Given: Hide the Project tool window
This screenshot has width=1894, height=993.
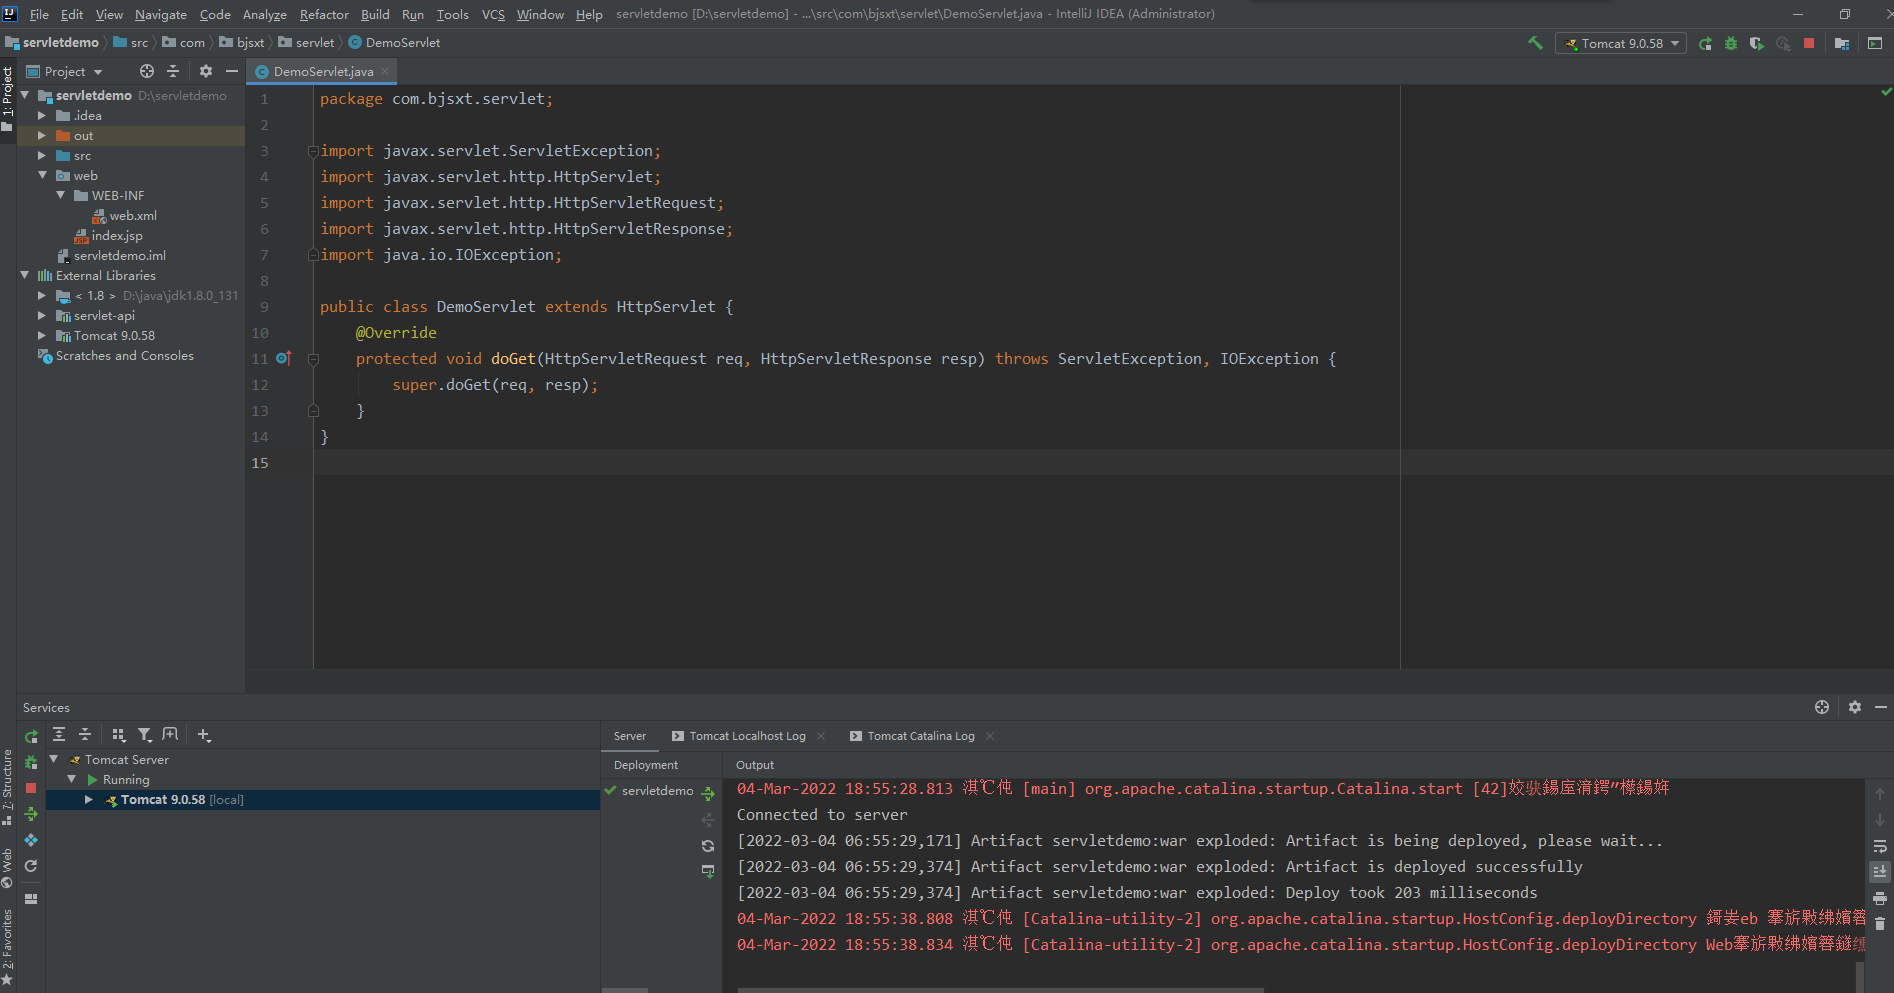Looking at the screenshot, I should click(x=232, y=71).
